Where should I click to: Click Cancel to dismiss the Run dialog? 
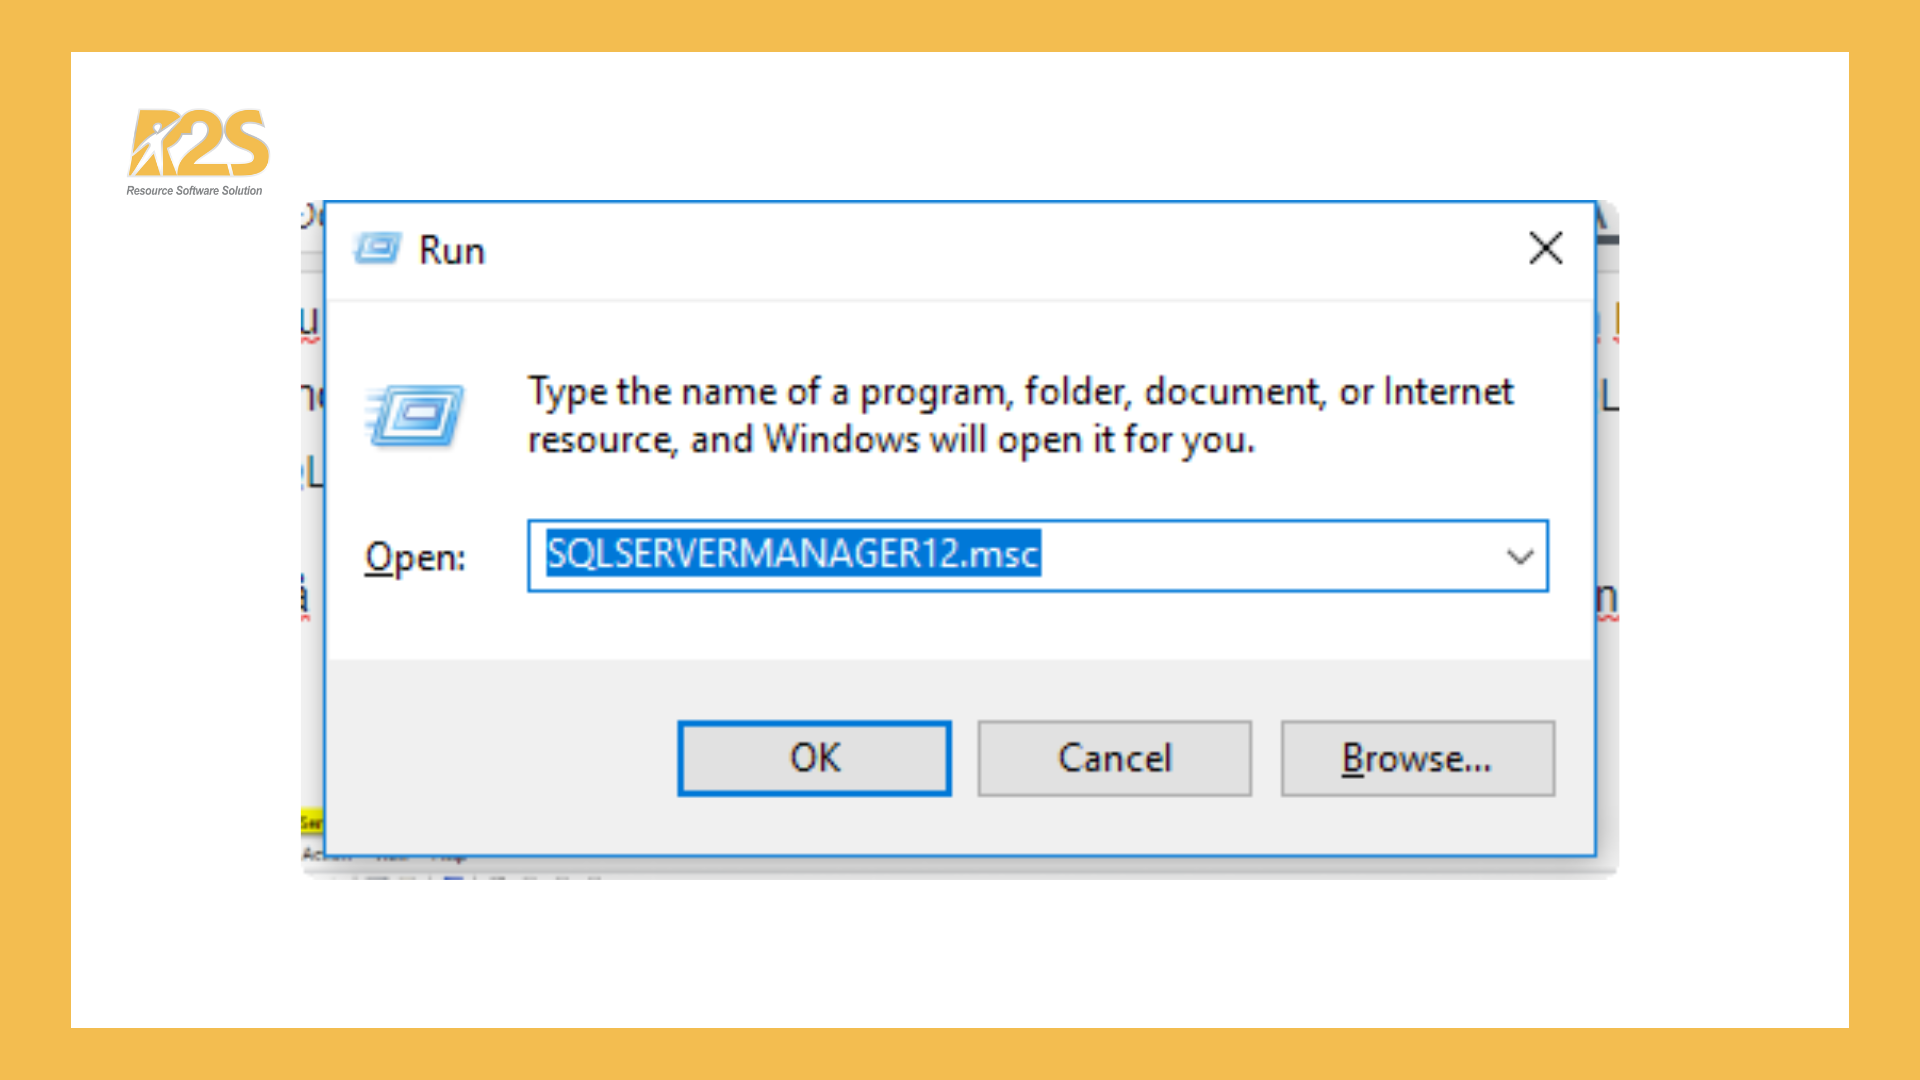click(1114, 758)
